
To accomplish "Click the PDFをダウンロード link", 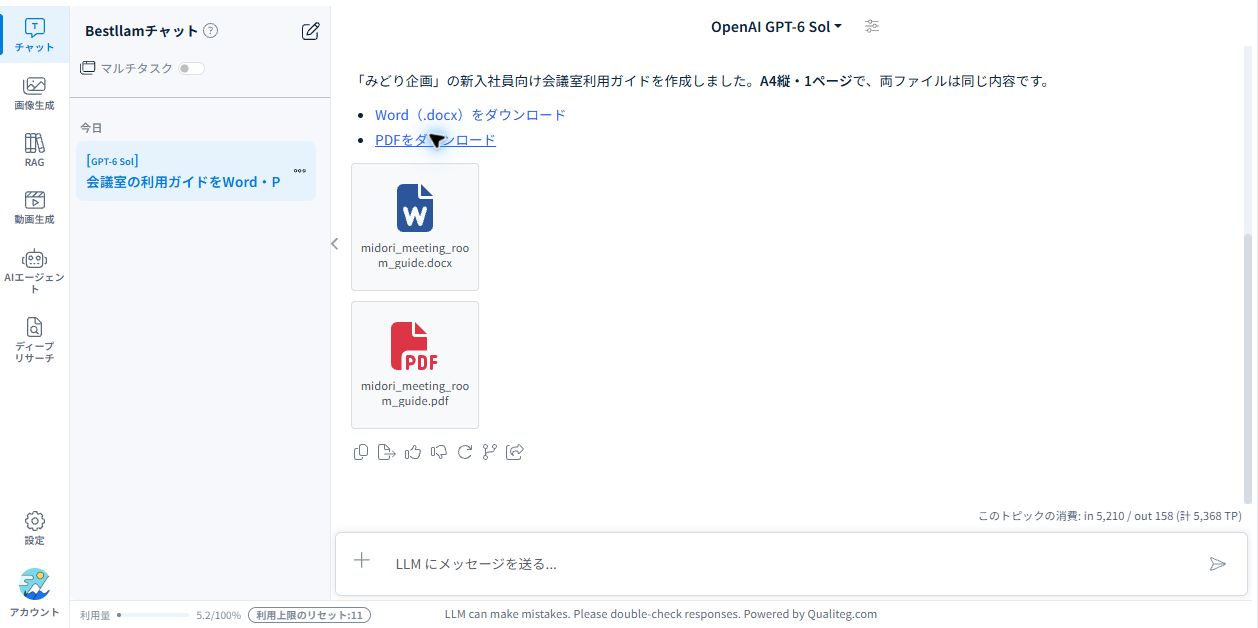I will pos(435,140).
